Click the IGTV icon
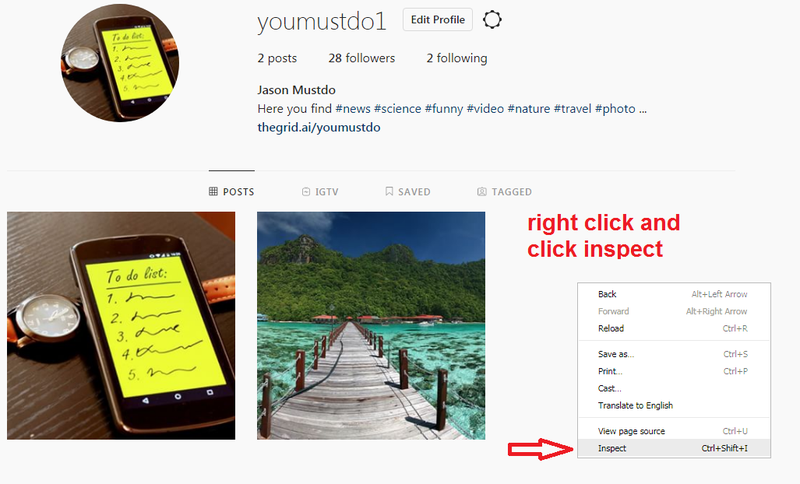This screenshot has height=484, width=800. pos(306,192)
